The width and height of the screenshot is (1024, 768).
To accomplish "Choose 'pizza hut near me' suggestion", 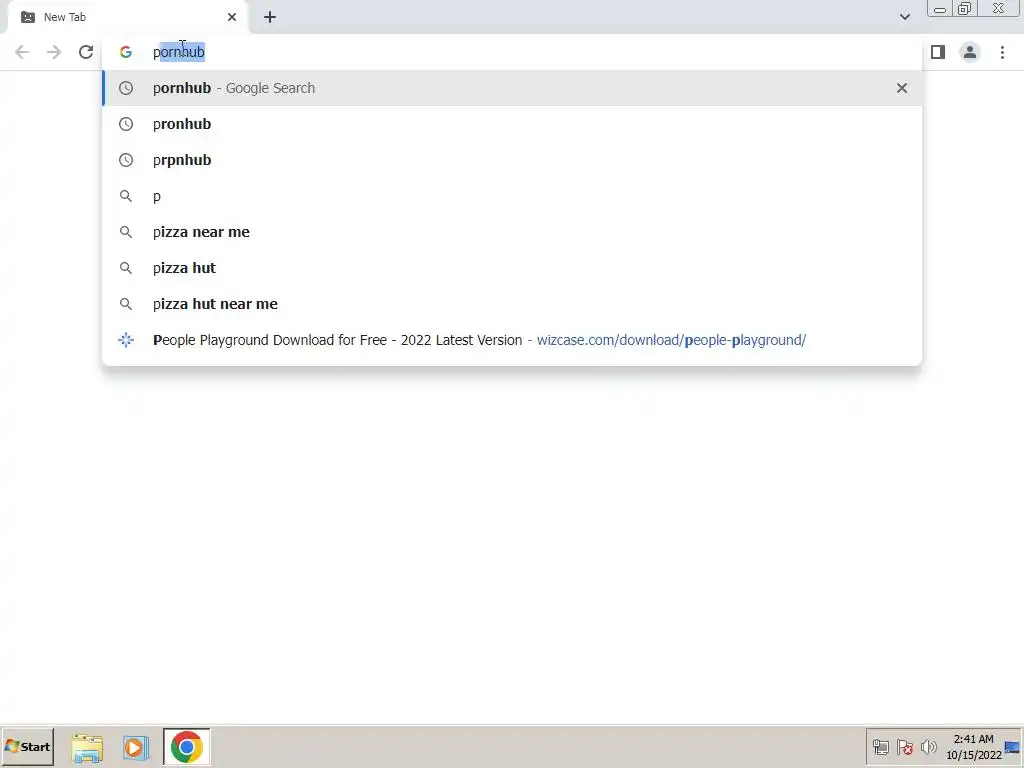I will 513,304.
